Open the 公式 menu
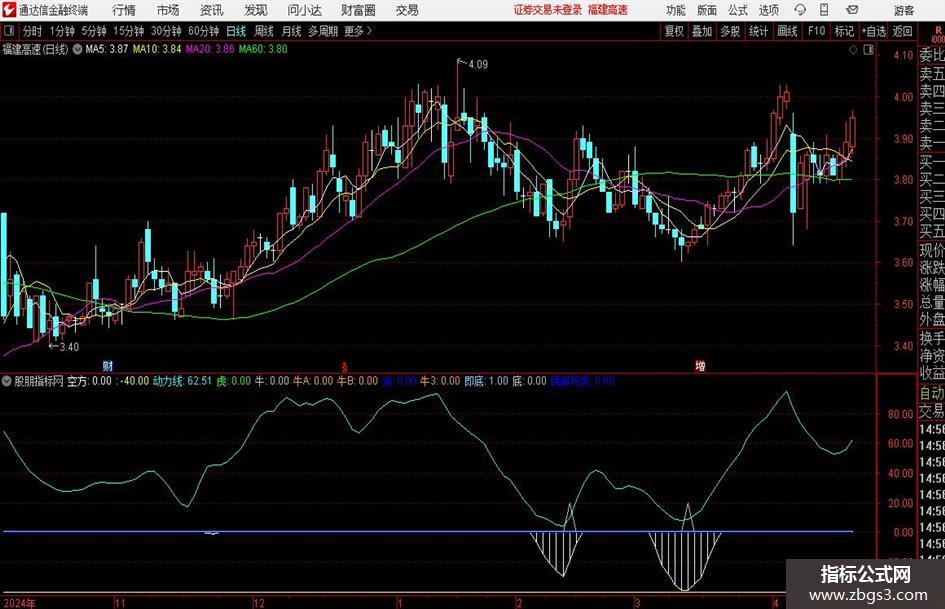 pos(737,10)
